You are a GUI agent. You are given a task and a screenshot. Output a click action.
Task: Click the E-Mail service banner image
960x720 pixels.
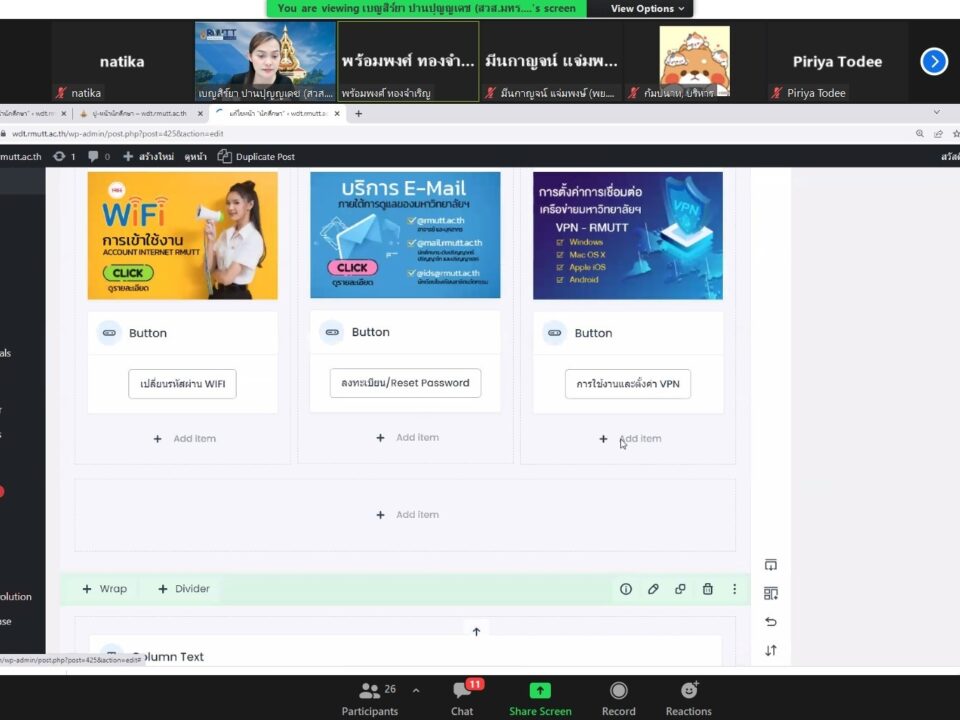coord(405,235)
